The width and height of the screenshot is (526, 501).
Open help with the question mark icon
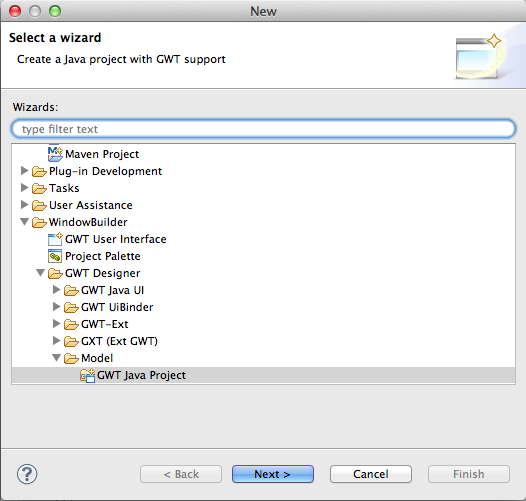pos(27,474)
